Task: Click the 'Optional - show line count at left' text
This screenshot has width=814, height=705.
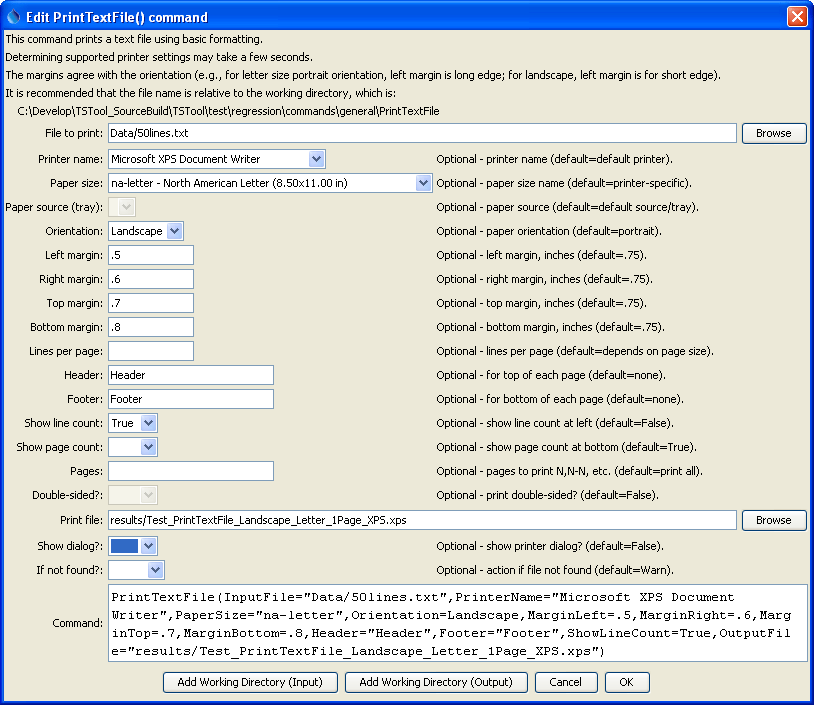Action: click(x=555, y=423)
